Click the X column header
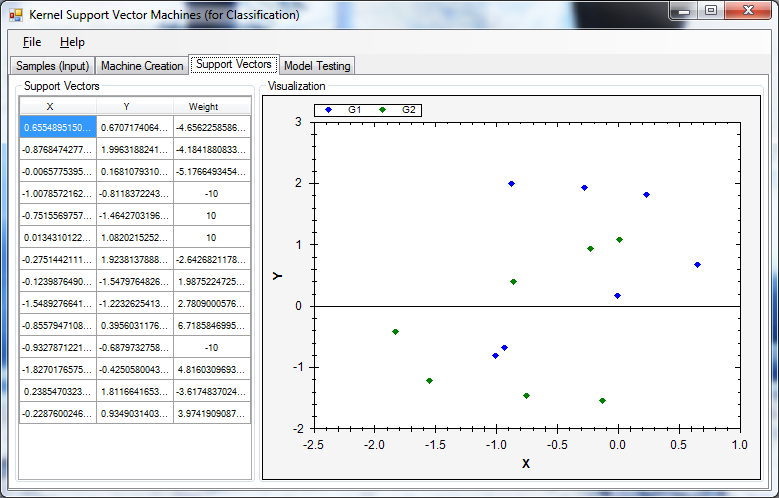The width and height of the screenshot is (779, 498). [50, 106]
